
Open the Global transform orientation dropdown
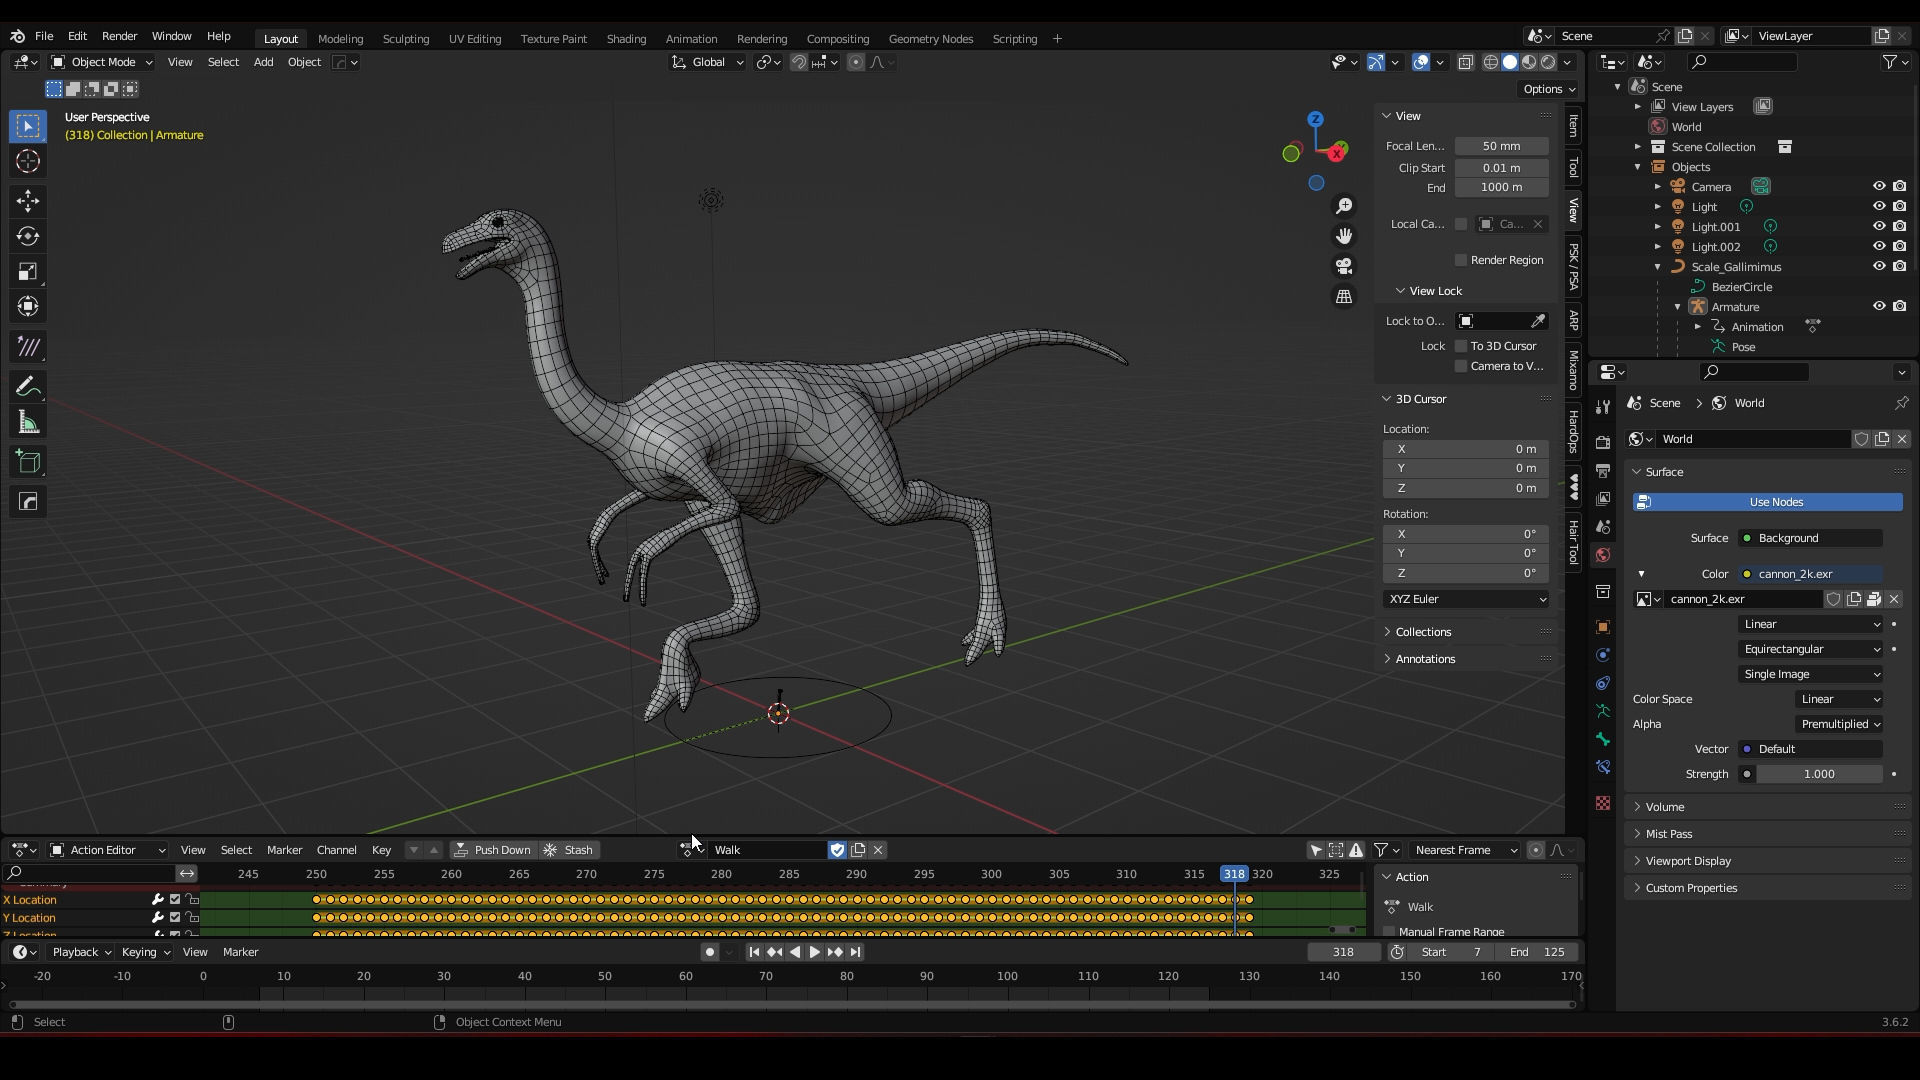pos(708,62)
